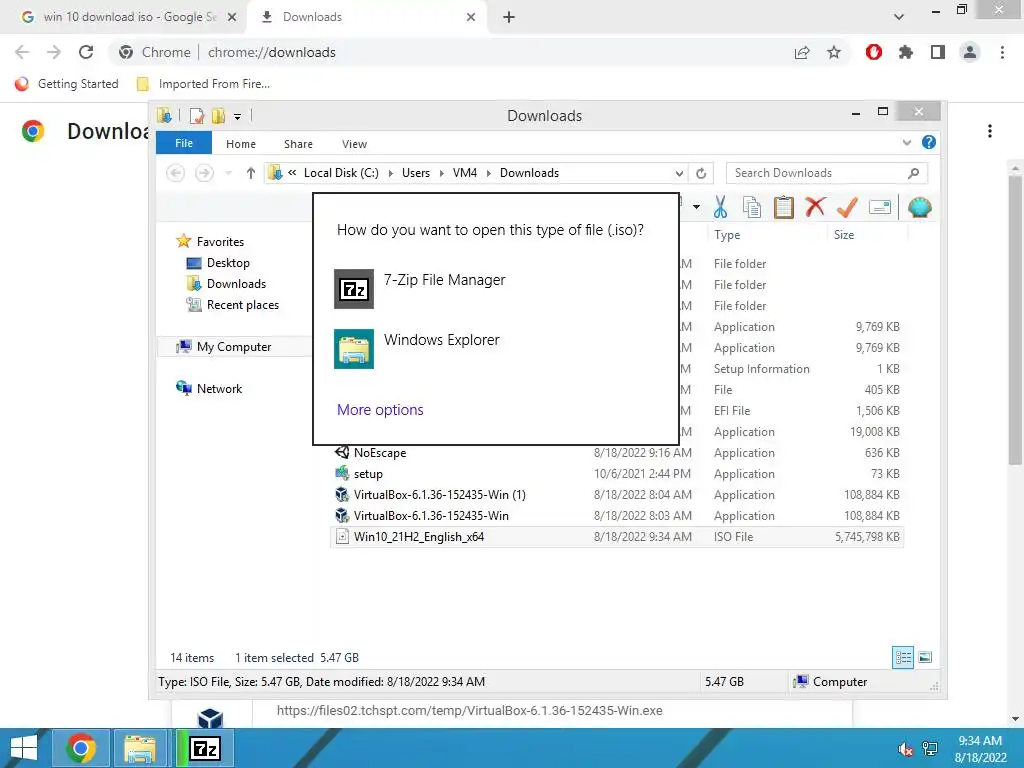Expand the ribbon with the chevron
Viewport: 1024px width, 768px height.
(x=906, y=142)
